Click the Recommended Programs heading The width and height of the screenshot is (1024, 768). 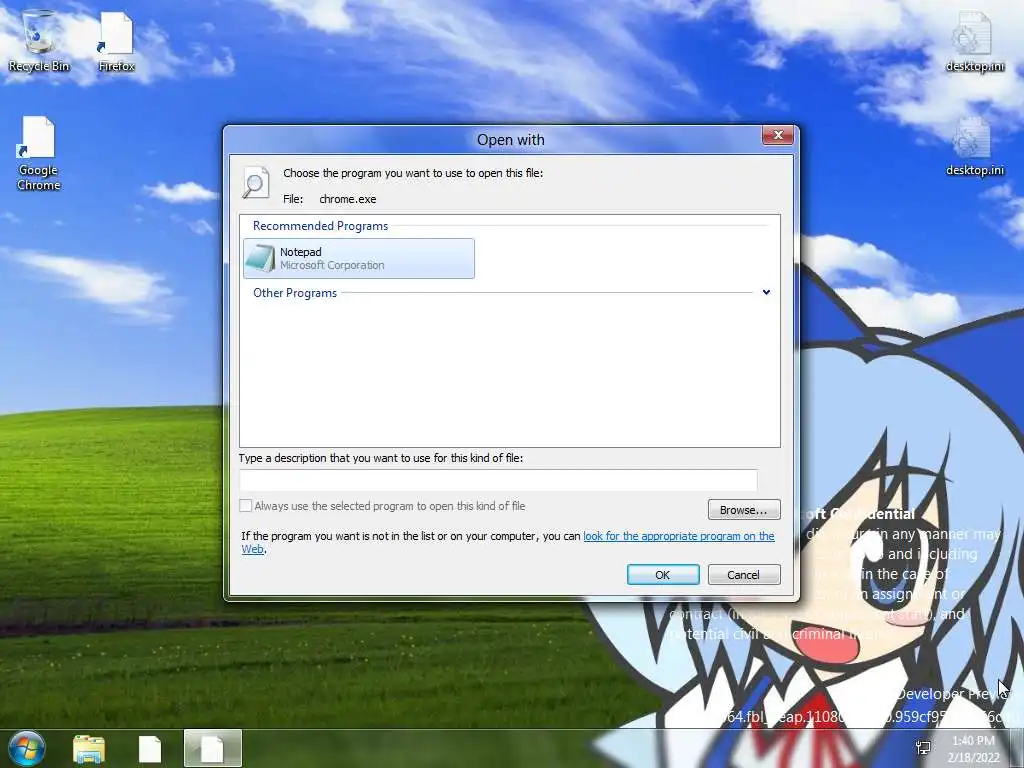[x=321, y=226]
